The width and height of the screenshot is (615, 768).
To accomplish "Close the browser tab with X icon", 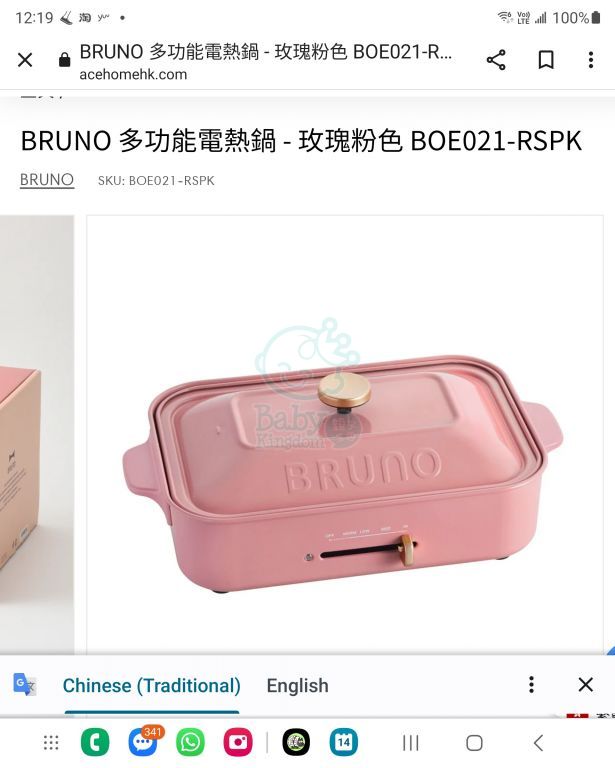I will click(25, 60).
